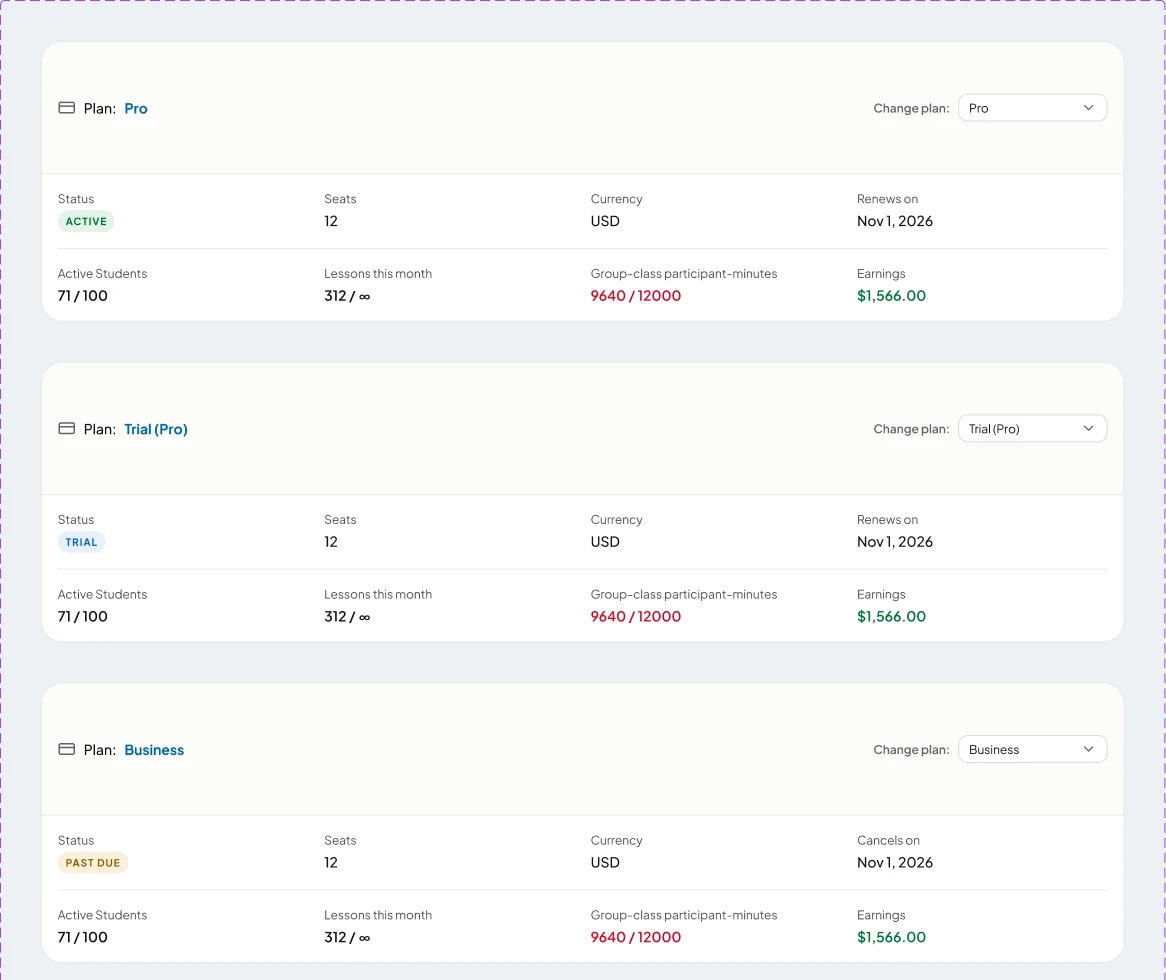Viewport: 1166px width, 980px height.
Task: Click the Cancels on label in Business card
Action: click(888, 840)
